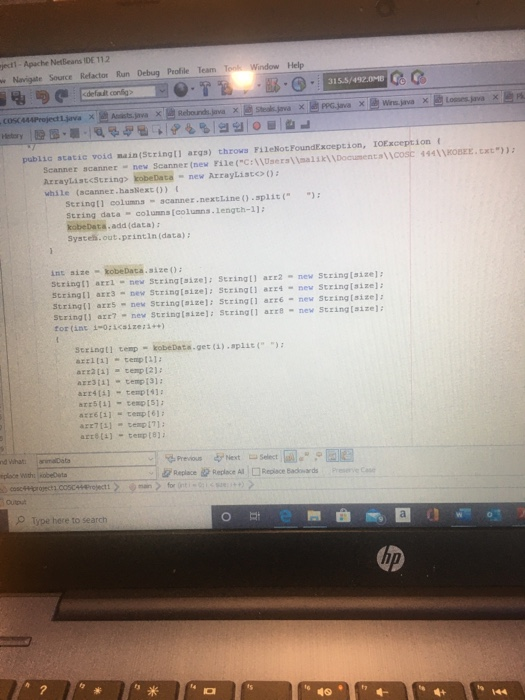
Task: Click the Previous button in find bar
Action: 183,458
